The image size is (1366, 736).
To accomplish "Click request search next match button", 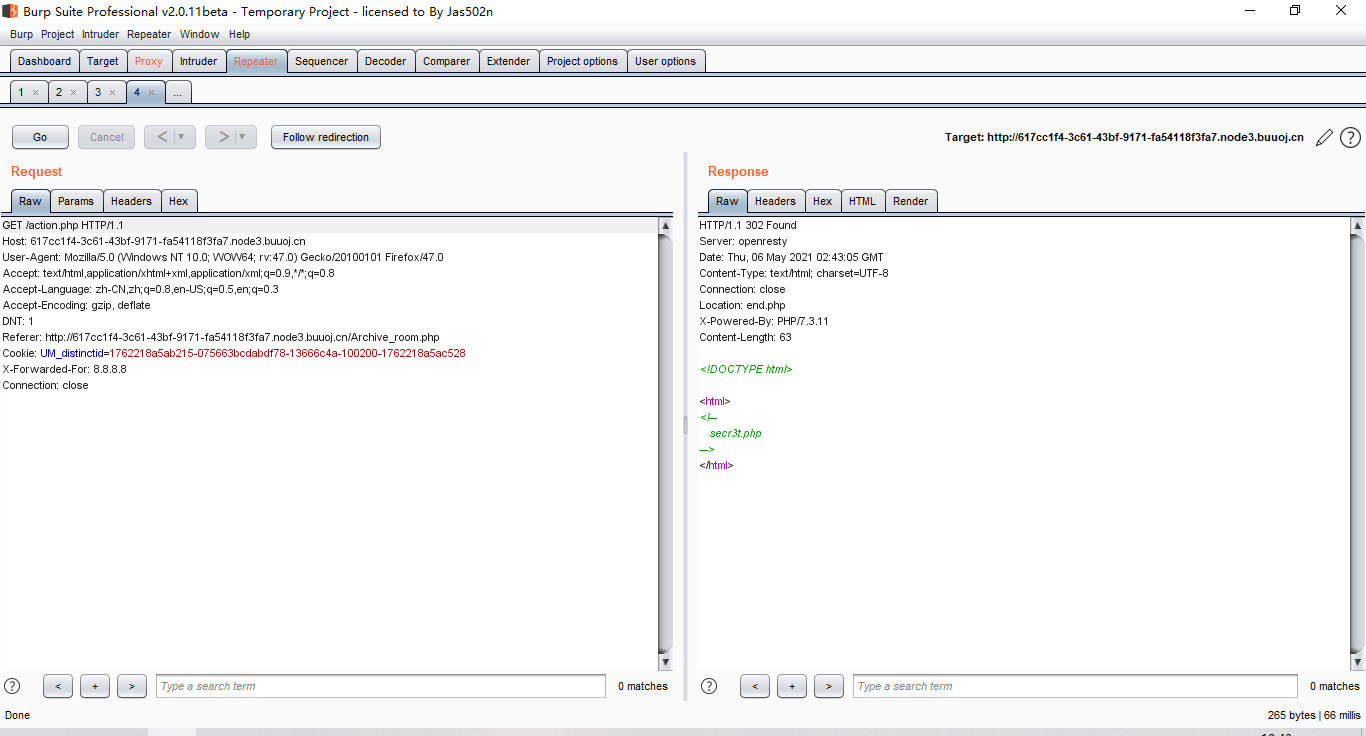I will [x=132, y=686].
